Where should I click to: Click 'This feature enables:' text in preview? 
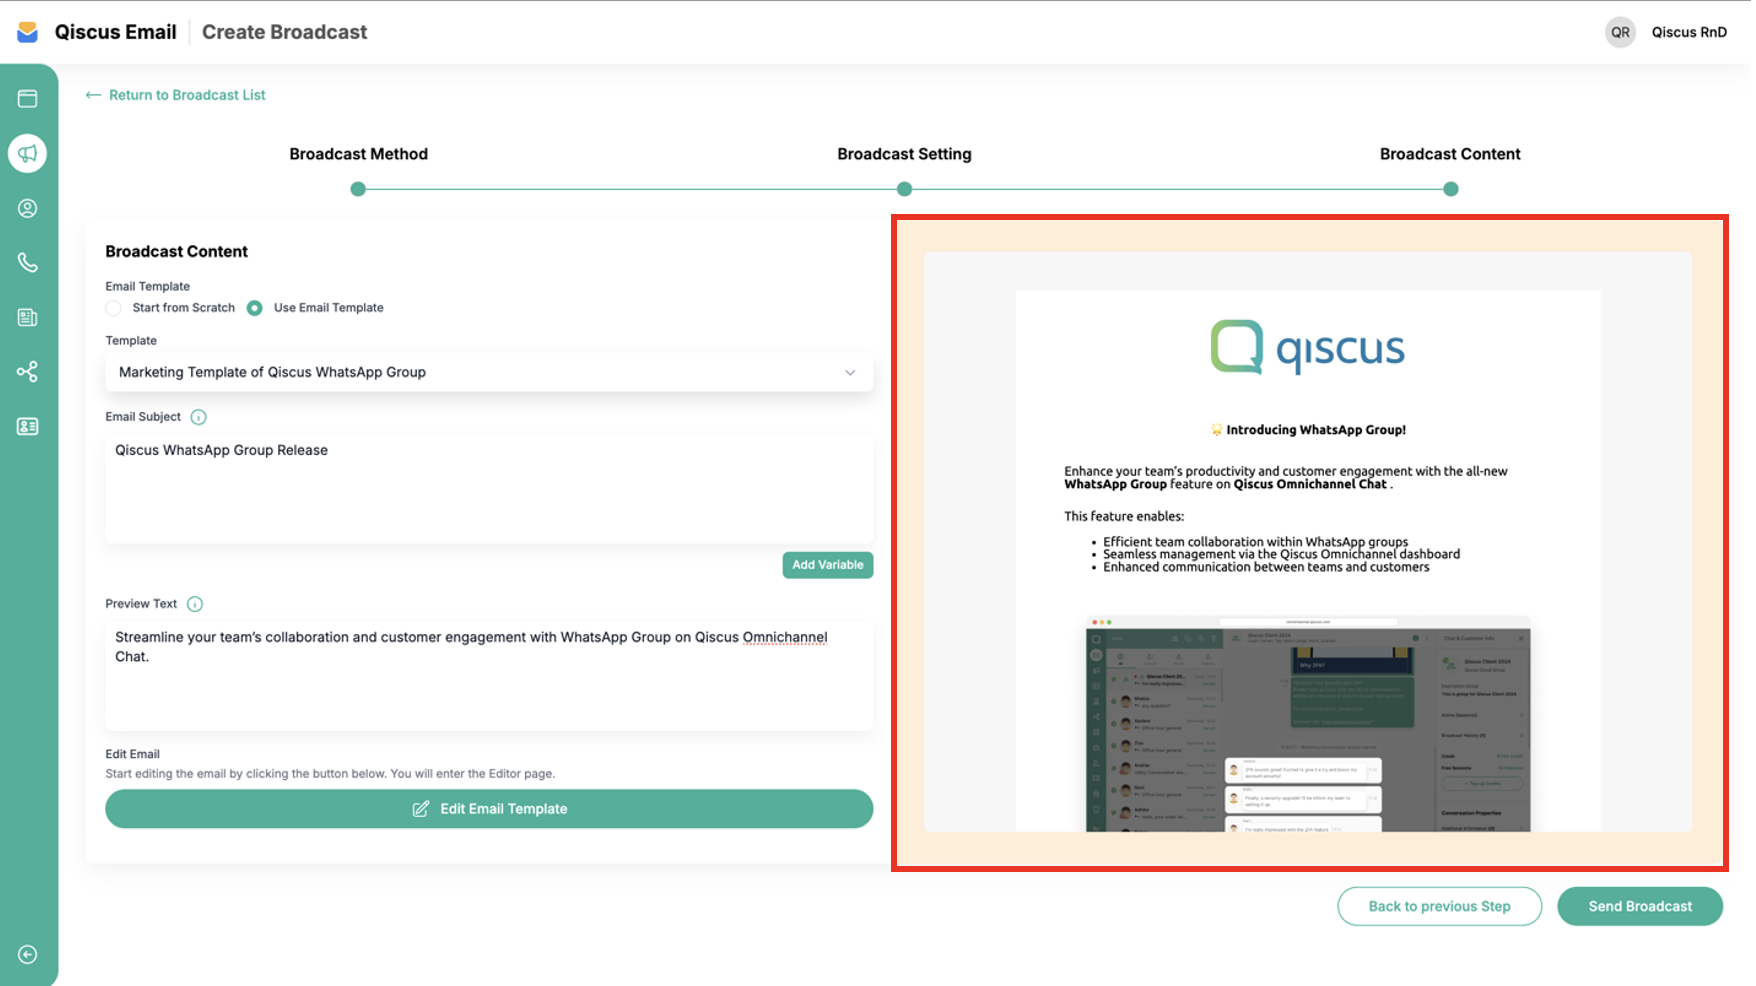pos(1124,517)
